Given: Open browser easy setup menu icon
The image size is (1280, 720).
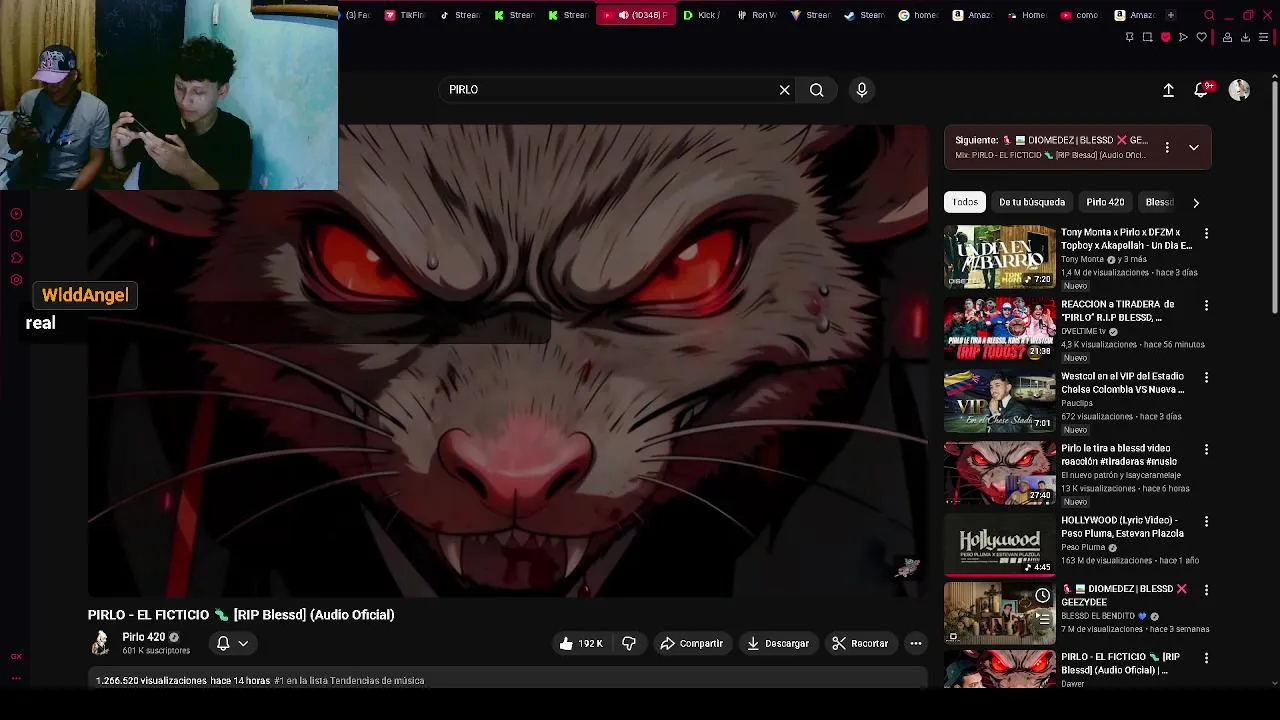Looking at the screenshot, I should coord(1263,38).
